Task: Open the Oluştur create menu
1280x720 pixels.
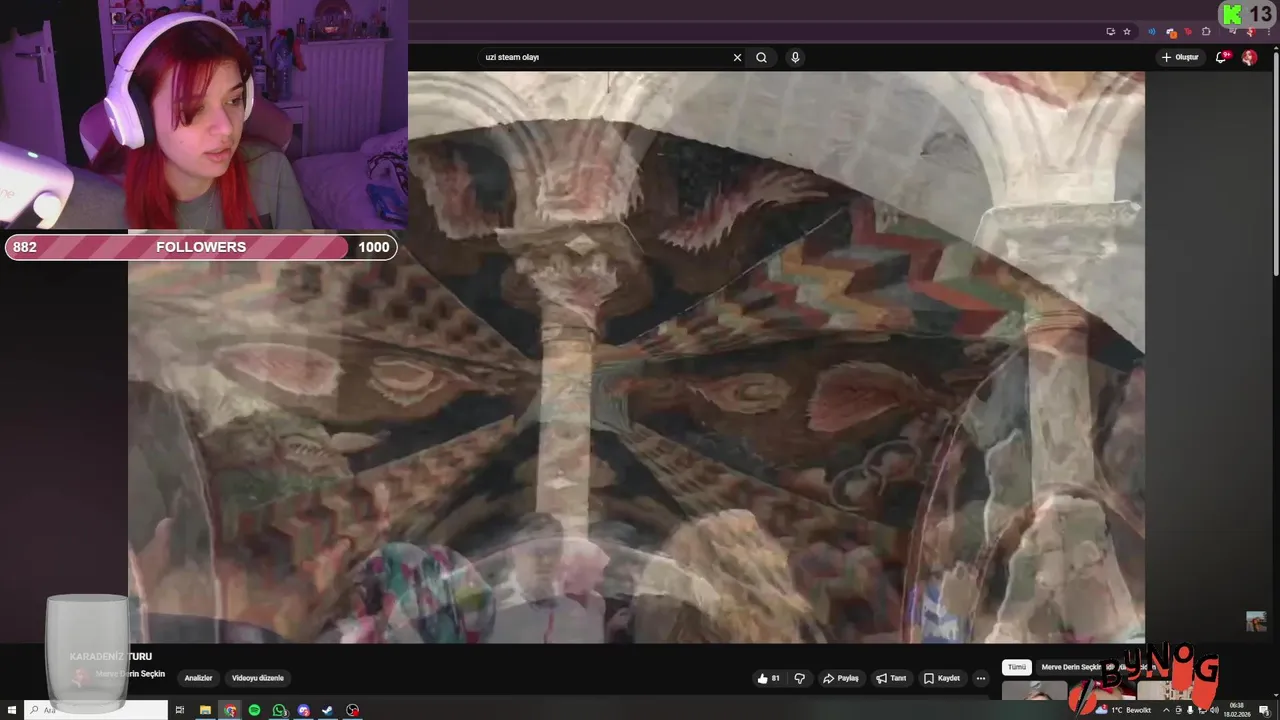Action: click(x=1181, y=57)
